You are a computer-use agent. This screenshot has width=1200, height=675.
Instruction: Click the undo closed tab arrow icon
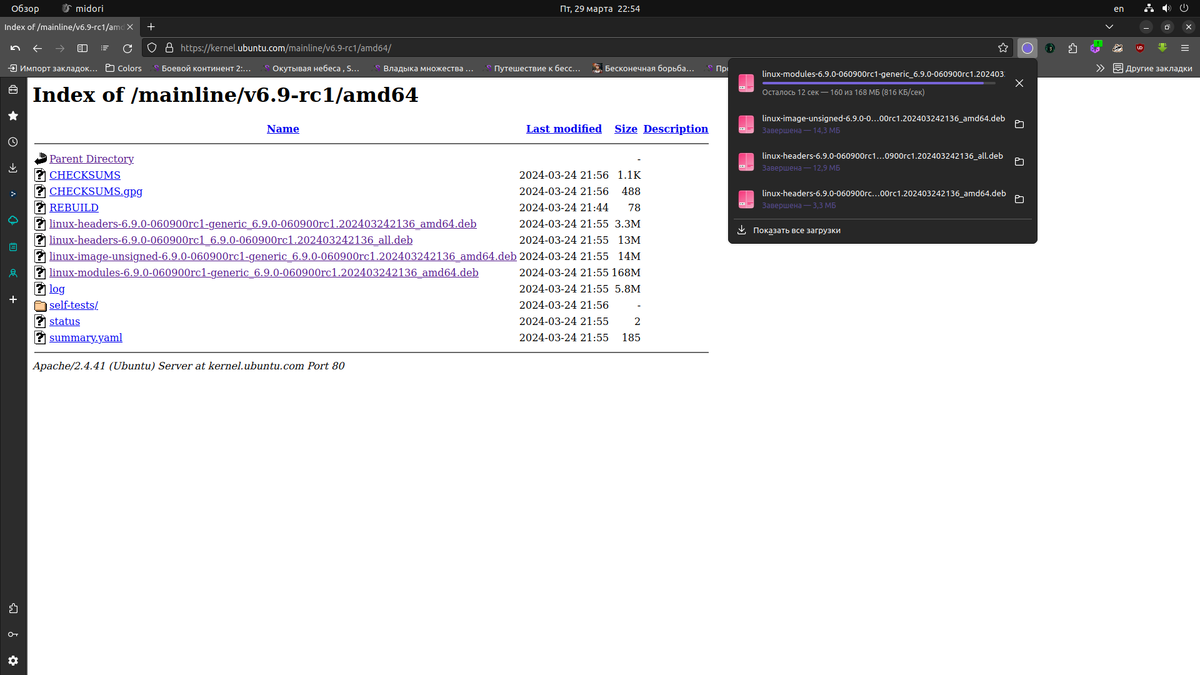(x=14, y=47)
